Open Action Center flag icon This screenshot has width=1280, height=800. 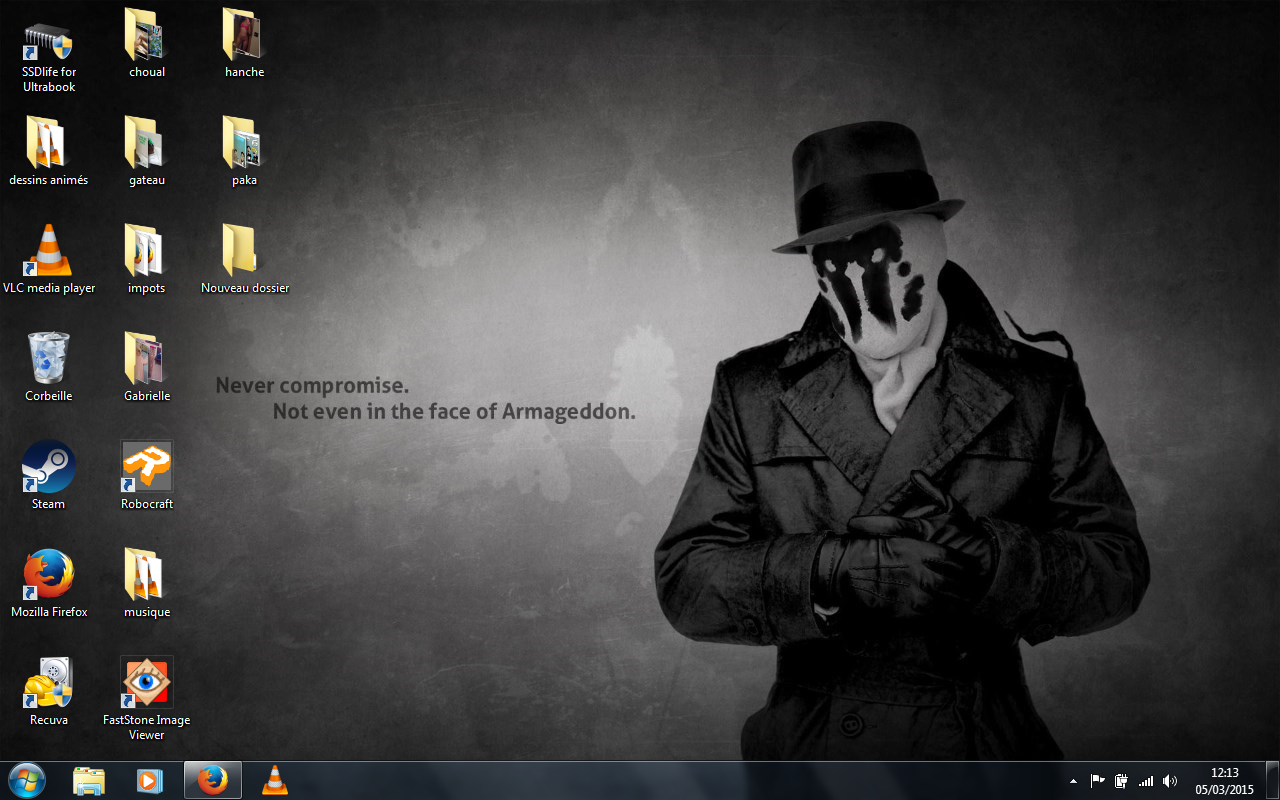pos(1097,781)
